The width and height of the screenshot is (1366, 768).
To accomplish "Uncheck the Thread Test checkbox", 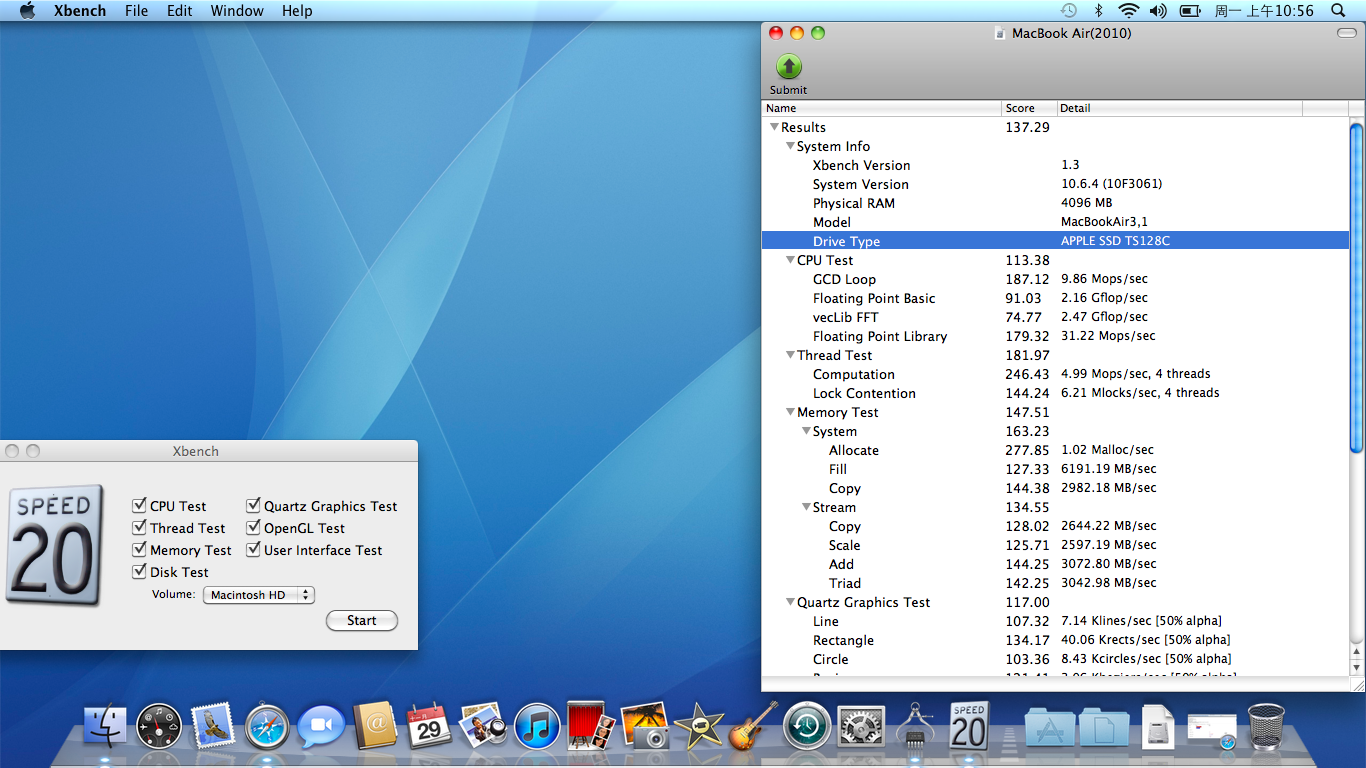I will [140, 528].
